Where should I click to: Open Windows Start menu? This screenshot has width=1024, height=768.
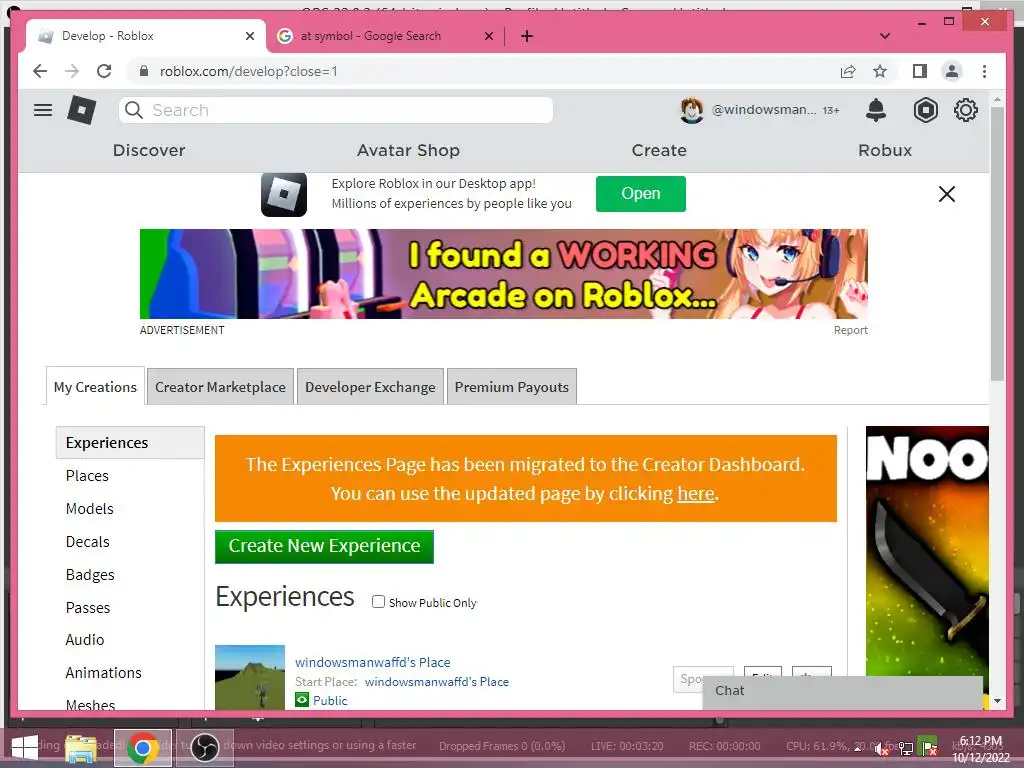[24, 748]
